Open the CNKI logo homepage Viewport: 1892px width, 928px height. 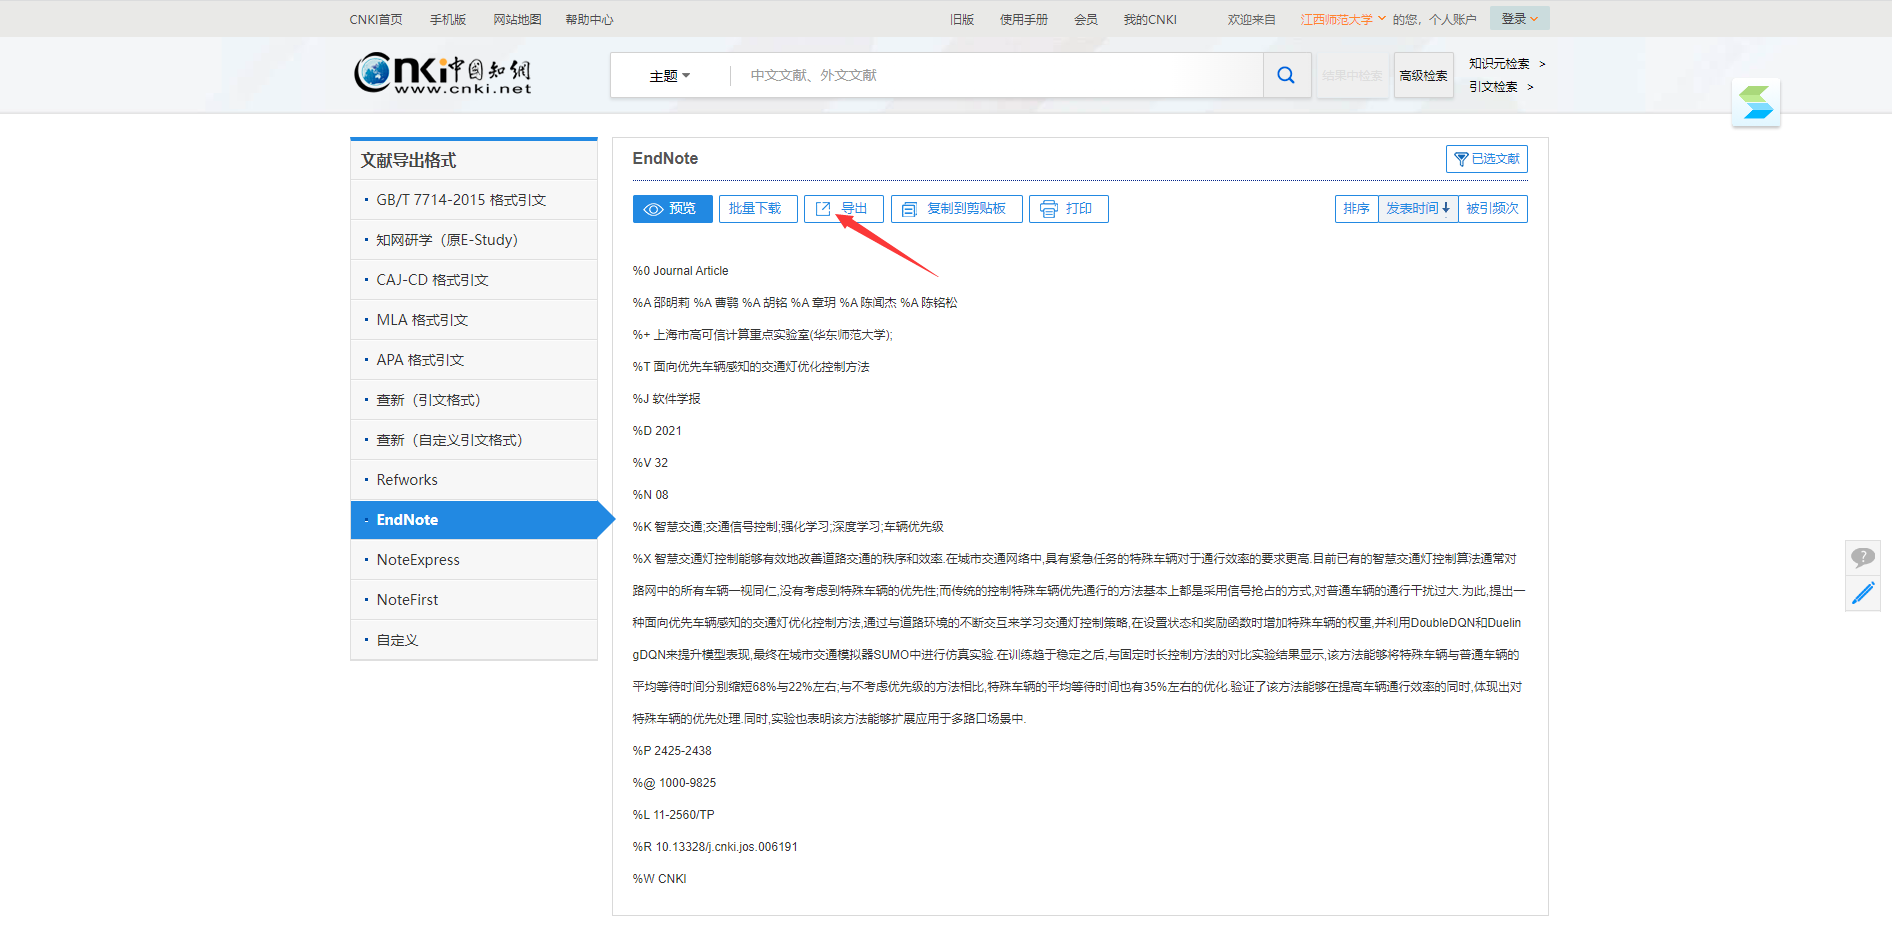coord(443,73)
